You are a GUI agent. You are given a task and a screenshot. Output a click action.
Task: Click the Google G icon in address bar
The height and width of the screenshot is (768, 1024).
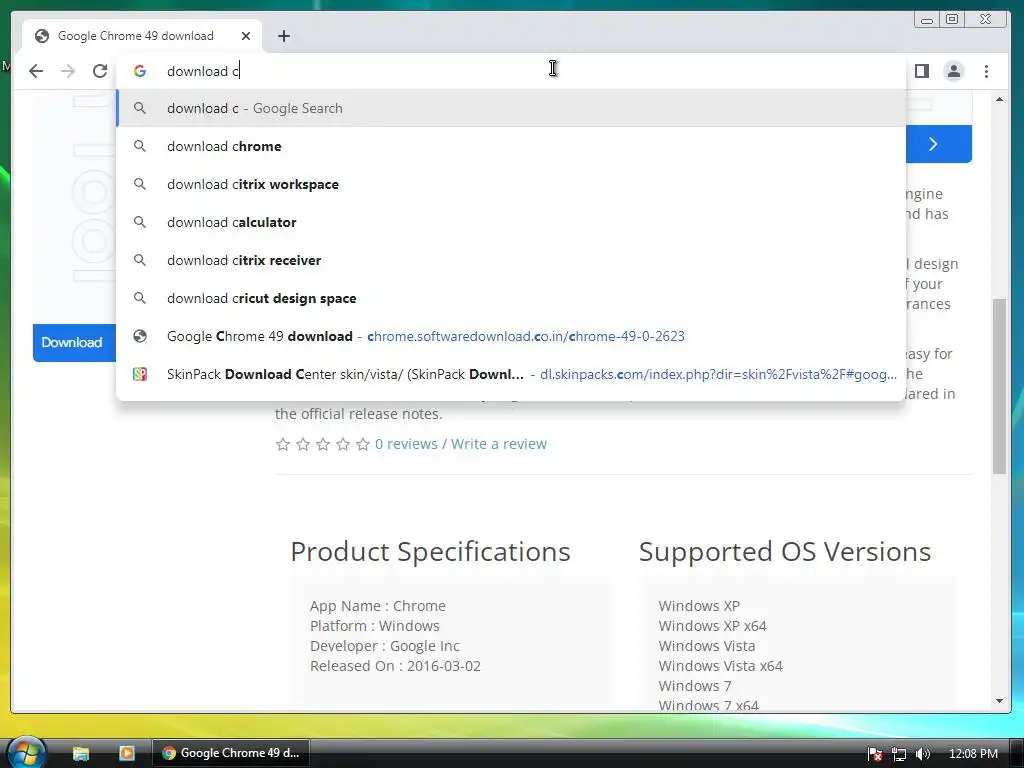[x=140, y=71]
